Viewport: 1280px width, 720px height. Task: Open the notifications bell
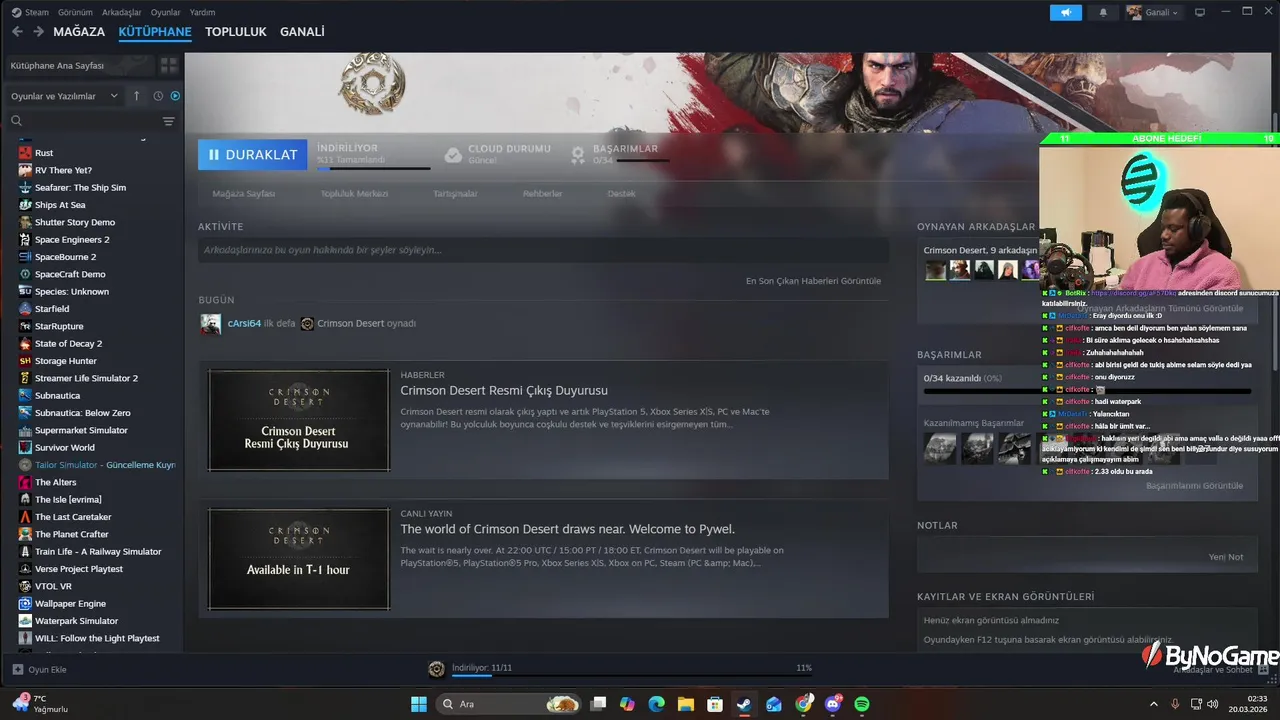pyautogui.click(x=1103, y=12)
